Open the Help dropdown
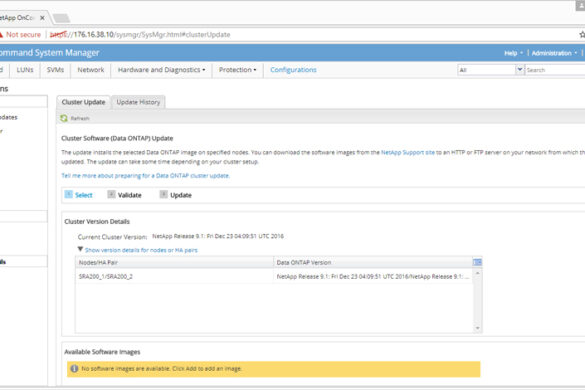Viewport: 585px width, 390px height. (x=513, y=53)
